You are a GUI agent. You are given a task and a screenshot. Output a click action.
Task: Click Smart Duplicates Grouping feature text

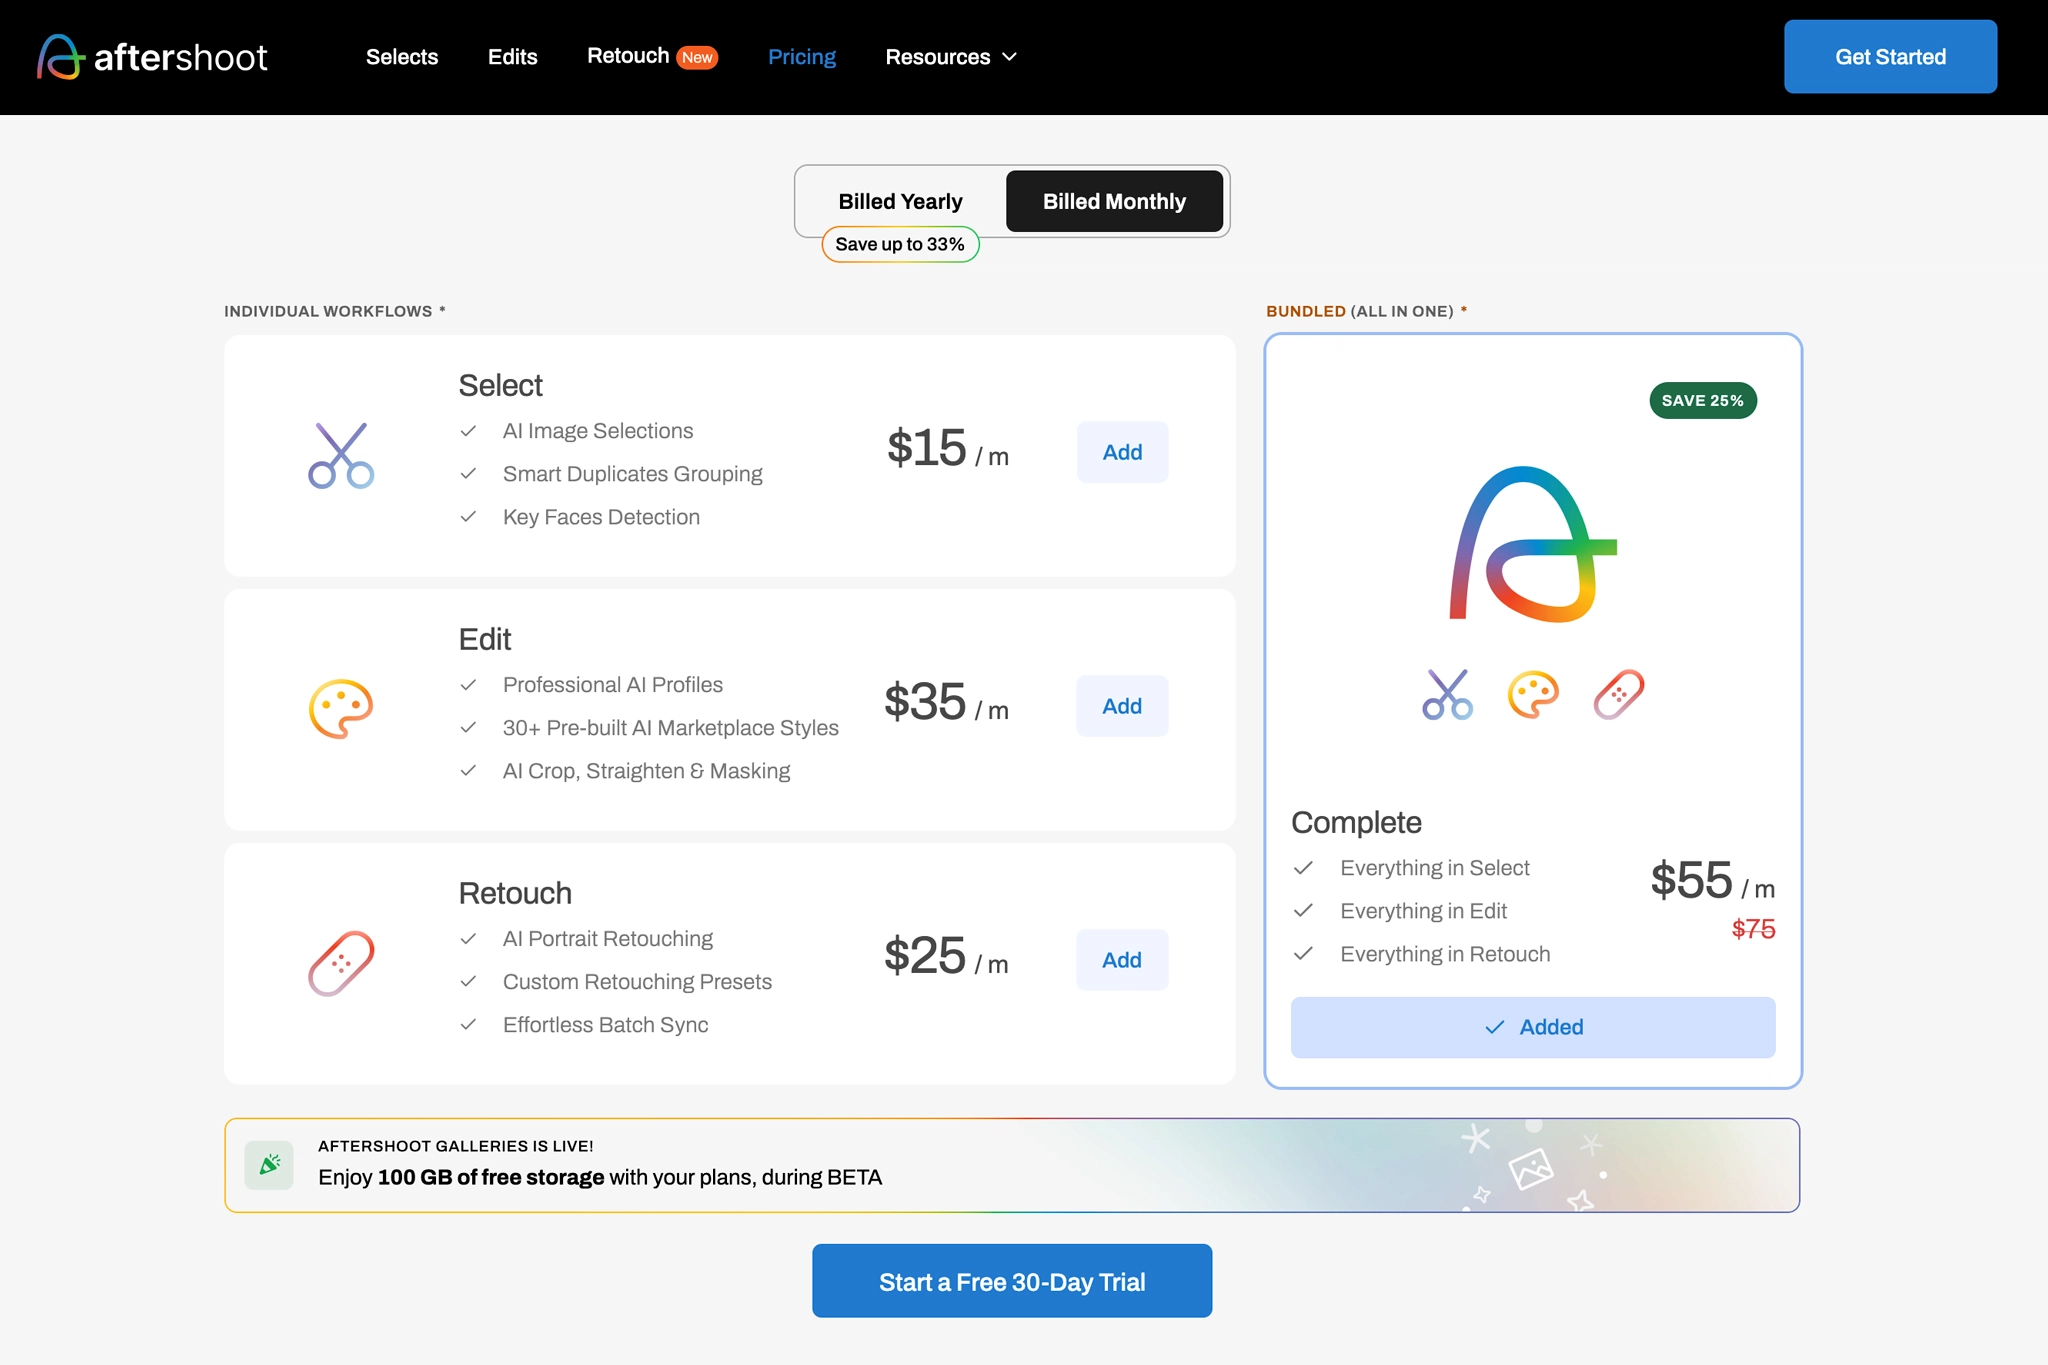[633, 474]
